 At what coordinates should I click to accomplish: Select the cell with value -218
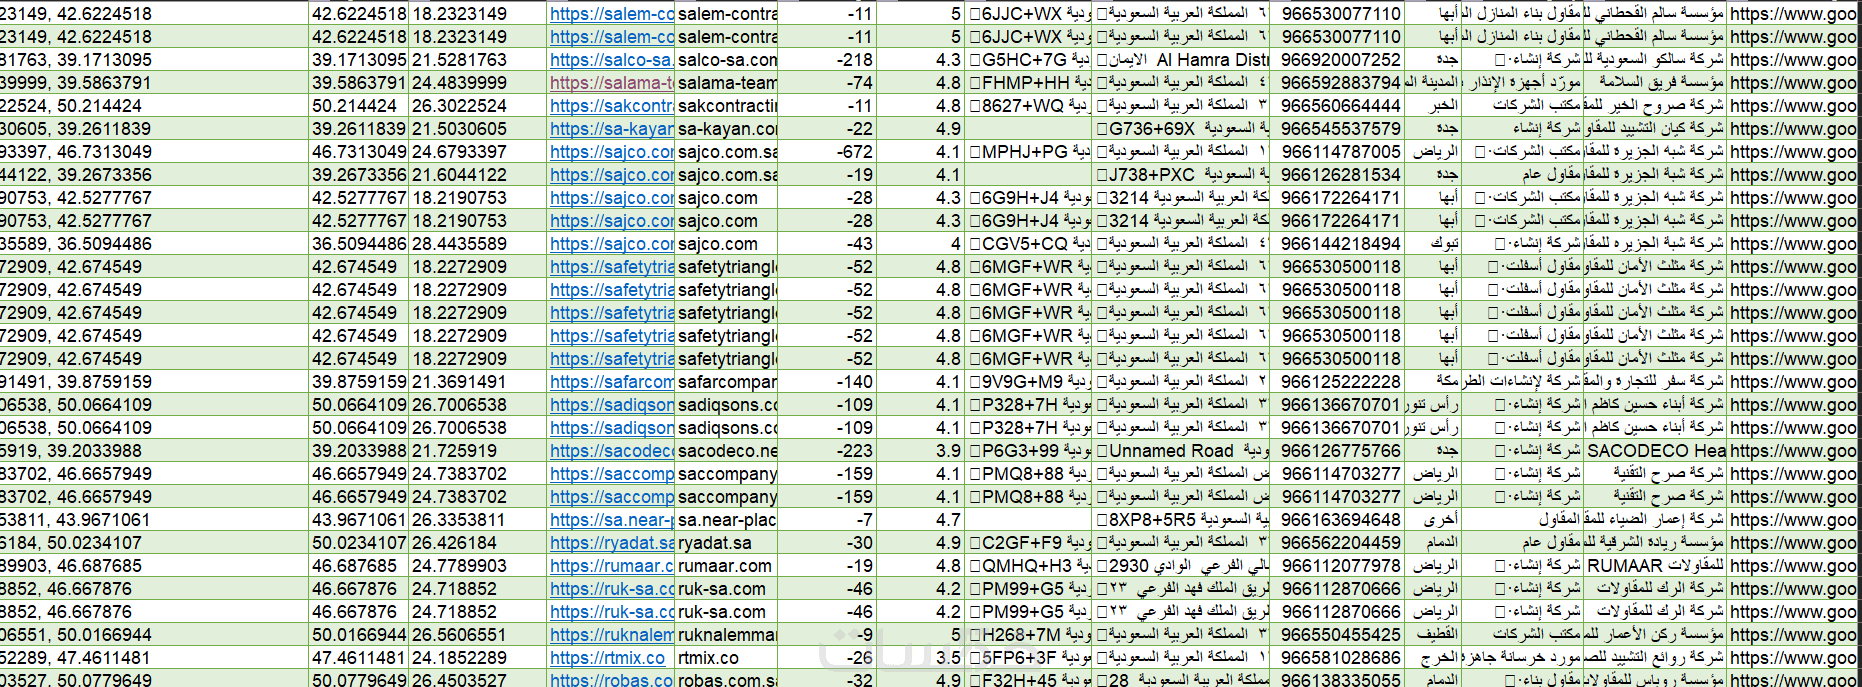(x=828, y=60)
